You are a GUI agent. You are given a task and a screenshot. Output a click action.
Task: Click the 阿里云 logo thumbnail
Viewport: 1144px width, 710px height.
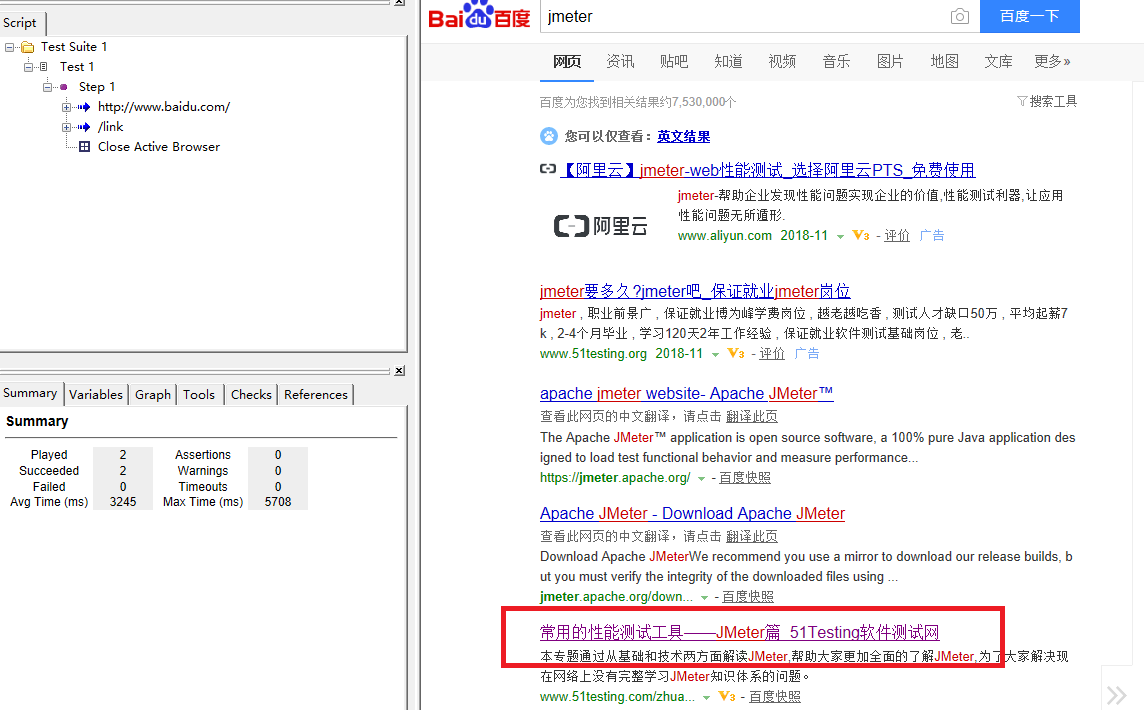(600, 226)
